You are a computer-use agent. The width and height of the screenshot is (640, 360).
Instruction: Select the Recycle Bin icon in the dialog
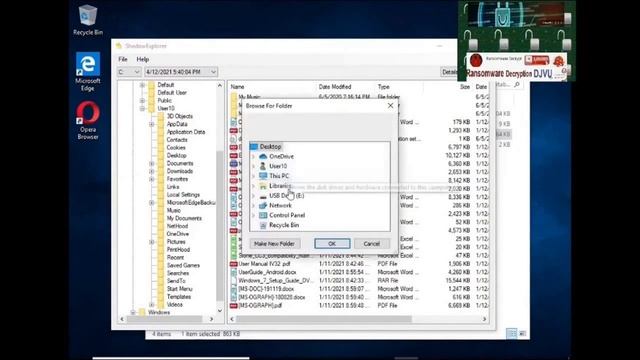(x=263, y=225)
